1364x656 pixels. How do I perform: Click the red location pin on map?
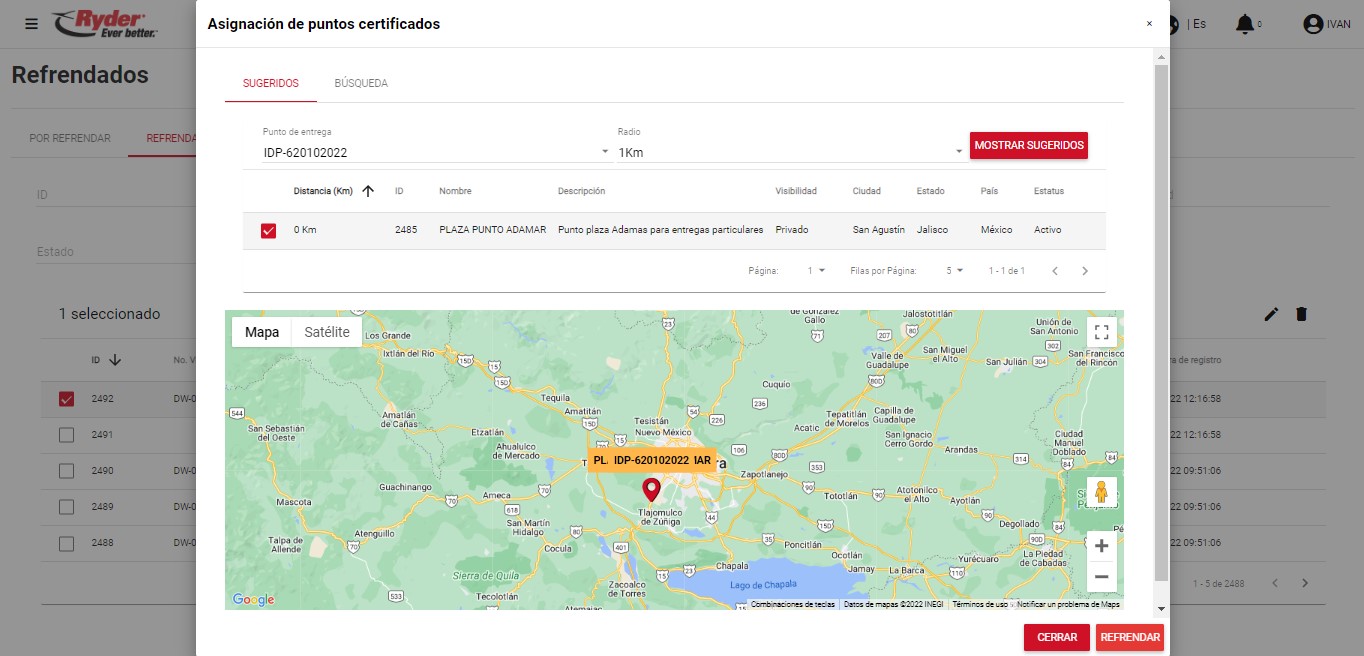pyautogui.click(x=651, y=489)
